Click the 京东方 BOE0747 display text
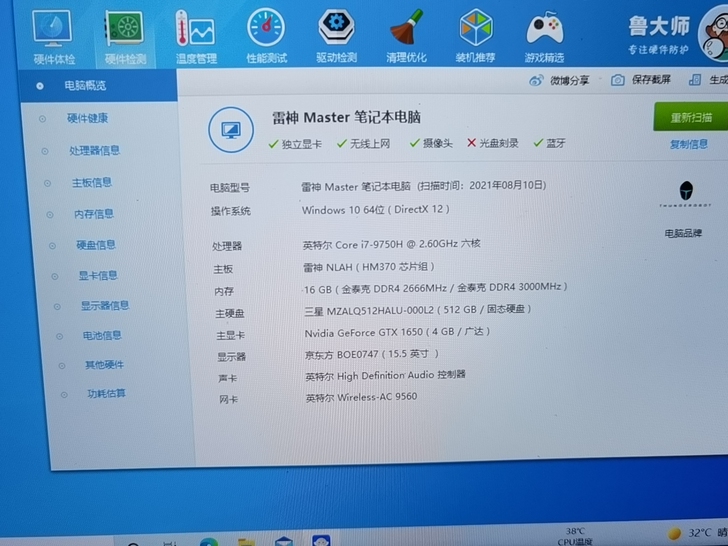 (371, 354)
